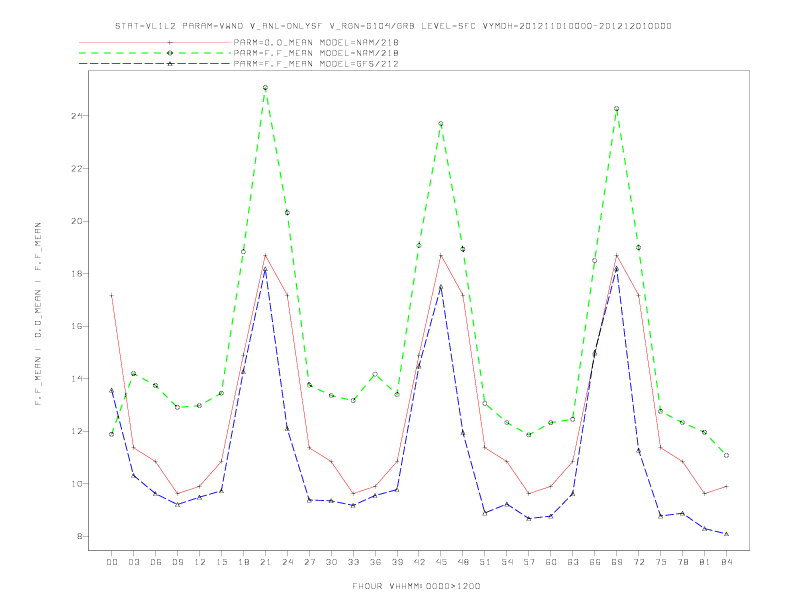
Task: Click x-axis tick label 15
Action: pyautogui.click(x=221, y=562)
